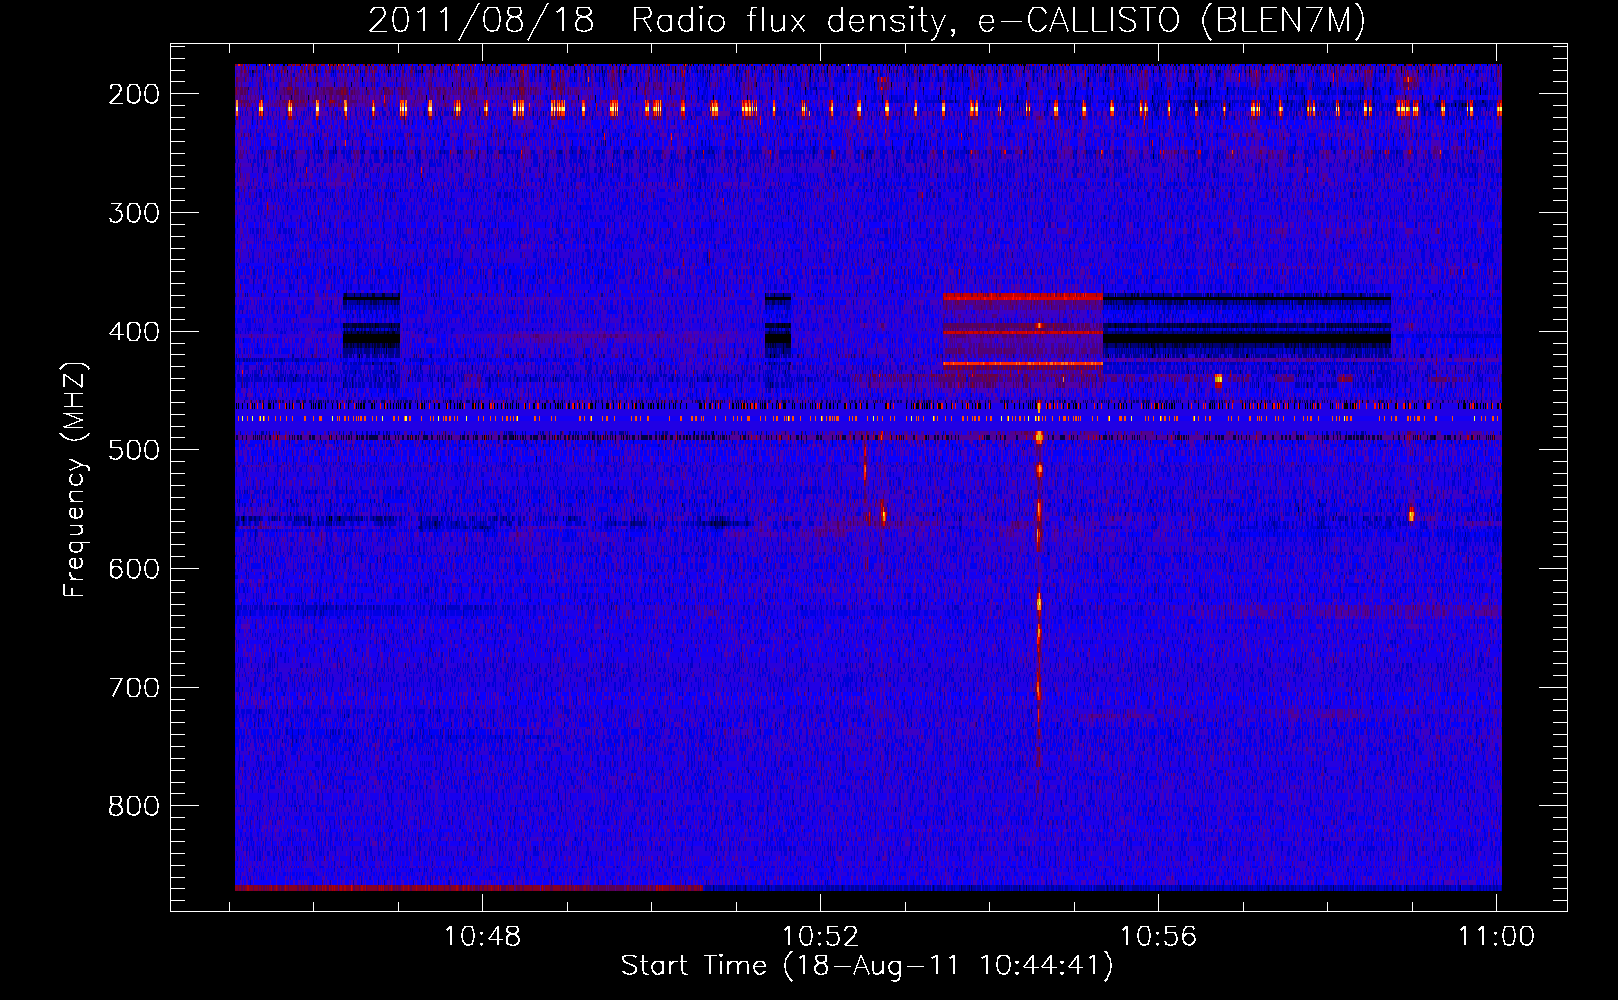Click the 'Frequency (MHZ)' axis label
1618x1000 pixels.
tap(75, 480)
